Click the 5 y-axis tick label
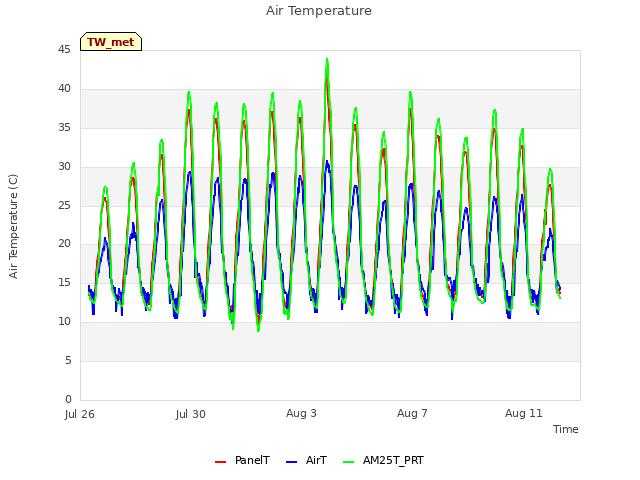The width and height of the screenshot is (640, 480). point(68,360)
